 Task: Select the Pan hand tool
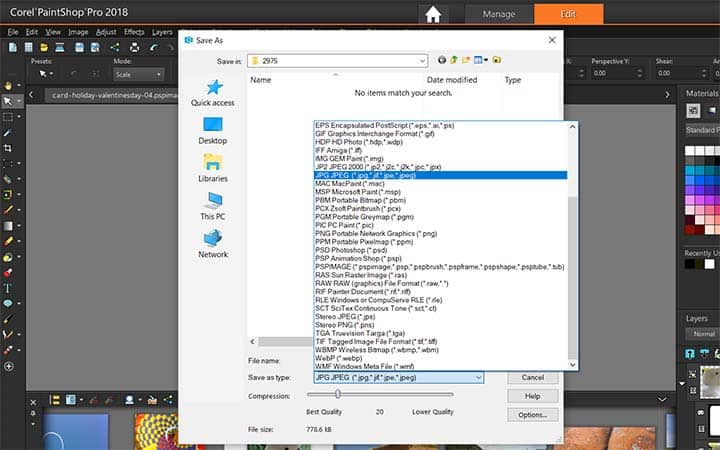pyautogui.click(x=8, y=86)
